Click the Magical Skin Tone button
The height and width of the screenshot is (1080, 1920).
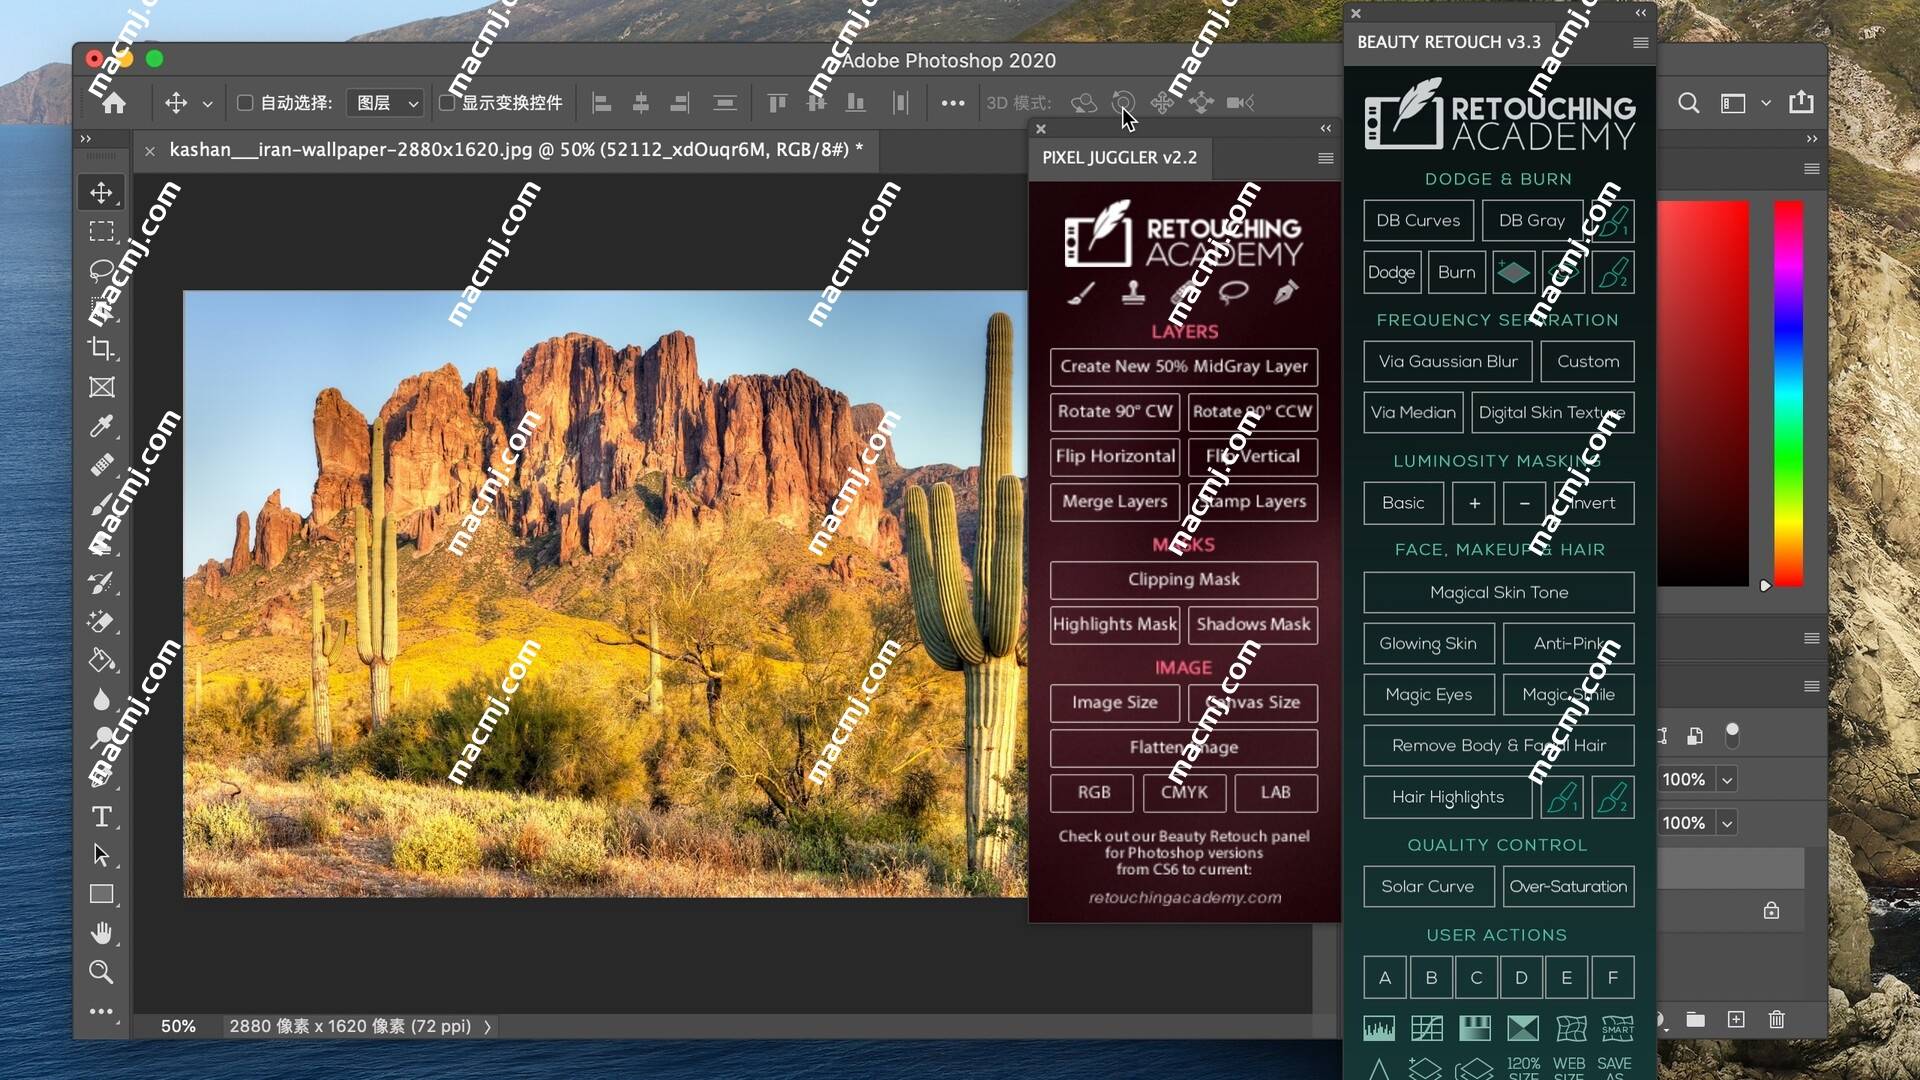coord(1498,592)
